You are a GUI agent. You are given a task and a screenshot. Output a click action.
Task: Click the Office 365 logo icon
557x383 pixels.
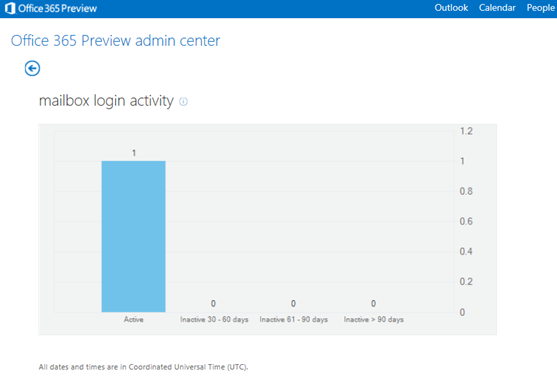[x=10, y=8]
